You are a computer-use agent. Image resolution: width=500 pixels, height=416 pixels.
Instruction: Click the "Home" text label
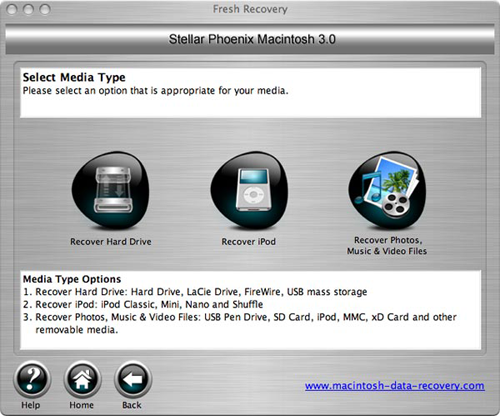click(x=81, y=405)
